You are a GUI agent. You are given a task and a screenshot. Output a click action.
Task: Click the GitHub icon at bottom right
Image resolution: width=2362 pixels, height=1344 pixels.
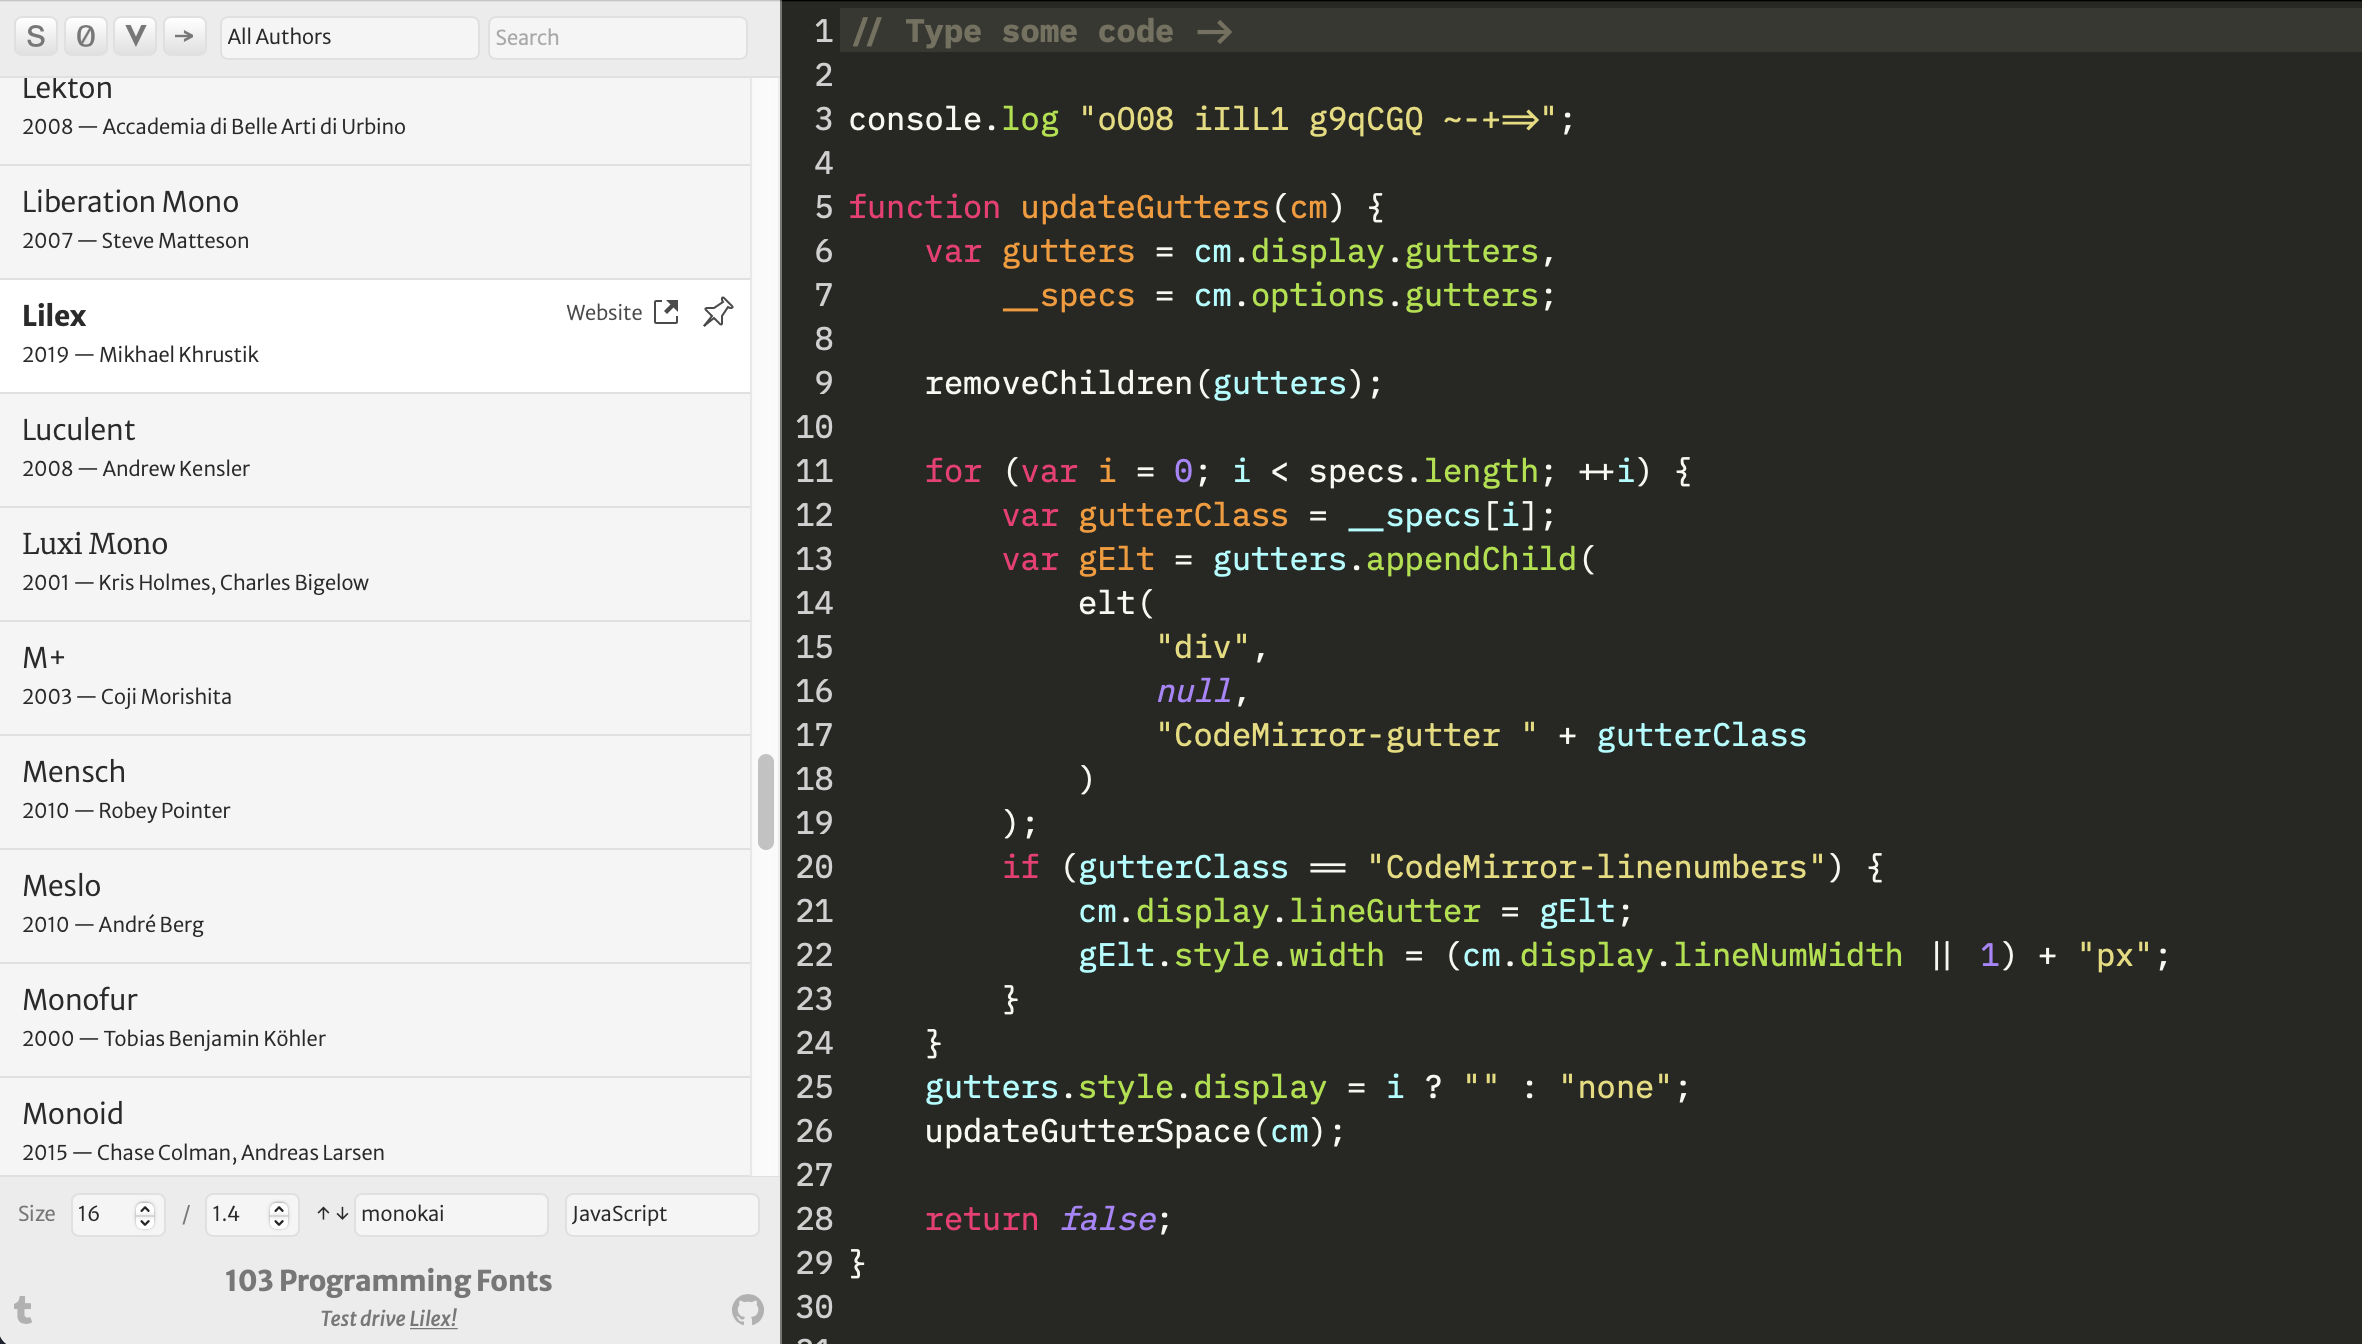[x=748, y=1310]
